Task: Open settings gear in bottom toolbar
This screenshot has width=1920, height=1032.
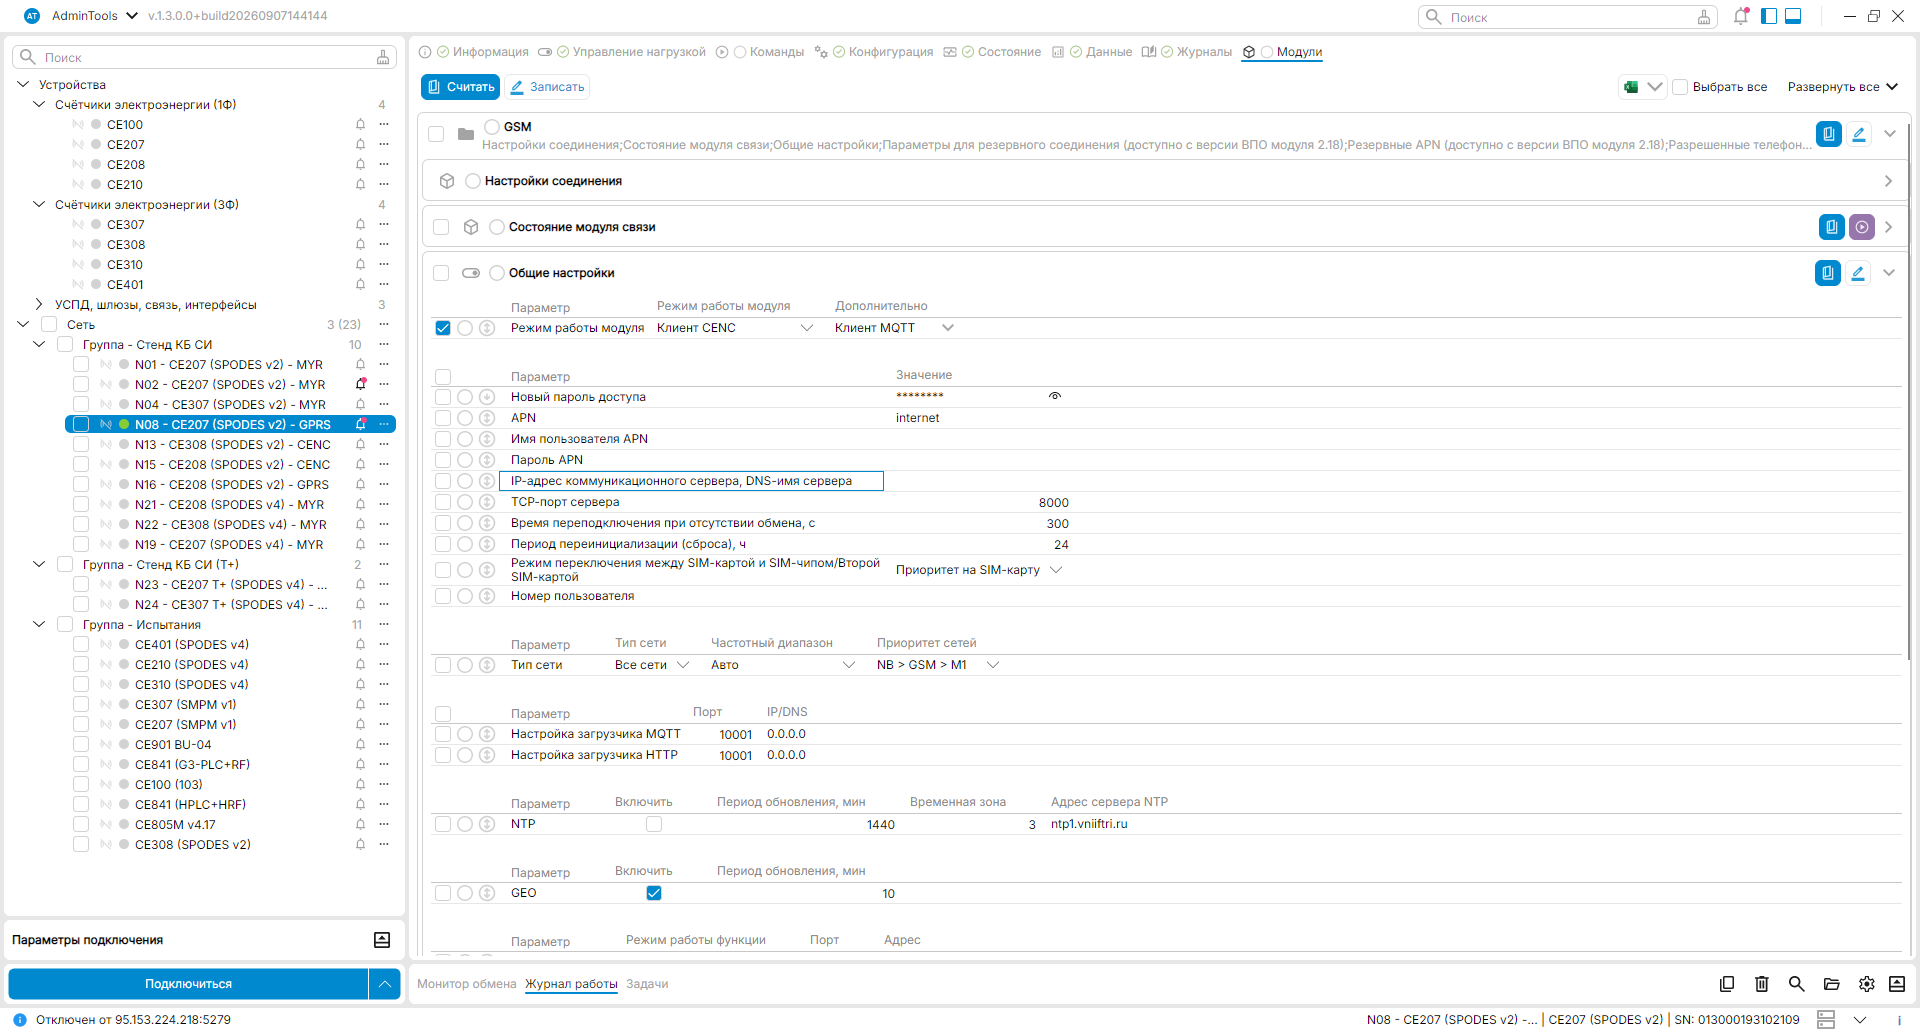Action: point(1867,984)
